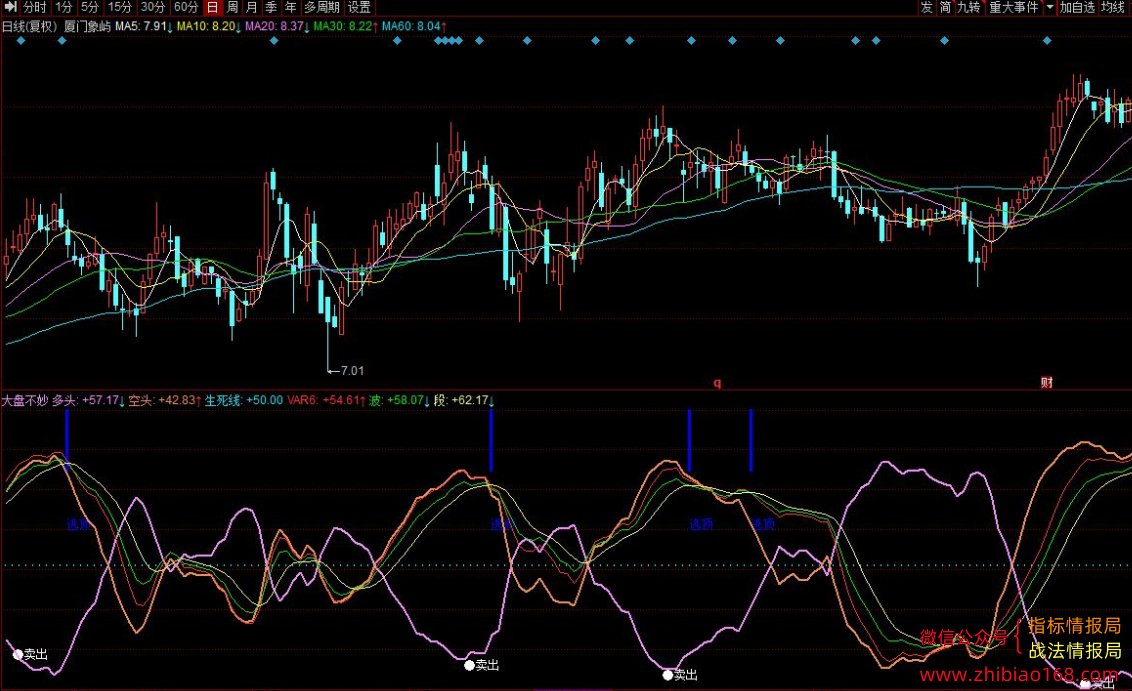Click the rightmost blue 逃顶 vertical bar
1132x691 pixels.
[x=751, y=440]
